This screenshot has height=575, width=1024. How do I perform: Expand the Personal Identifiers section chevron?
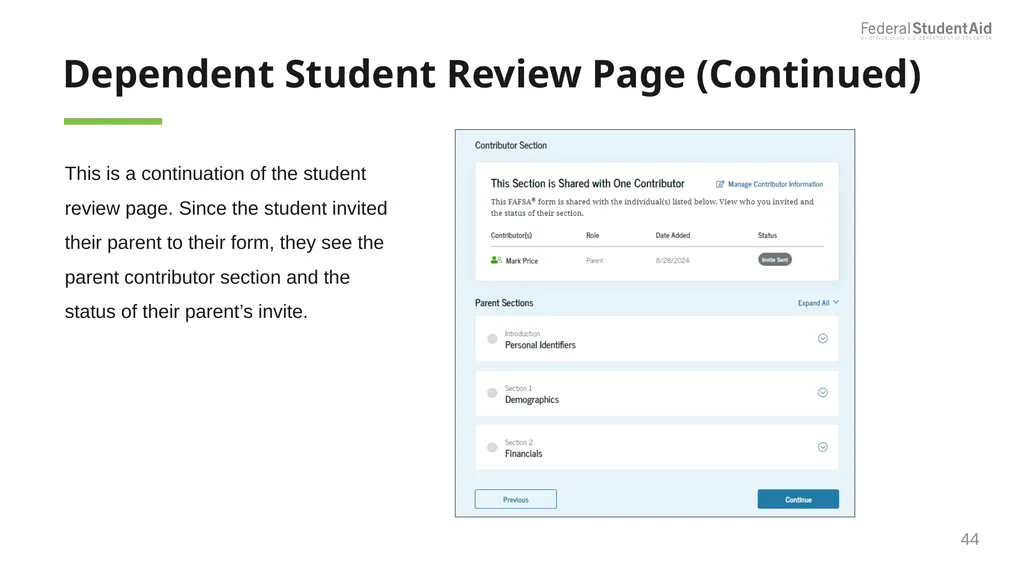click(x=823, y=338)
